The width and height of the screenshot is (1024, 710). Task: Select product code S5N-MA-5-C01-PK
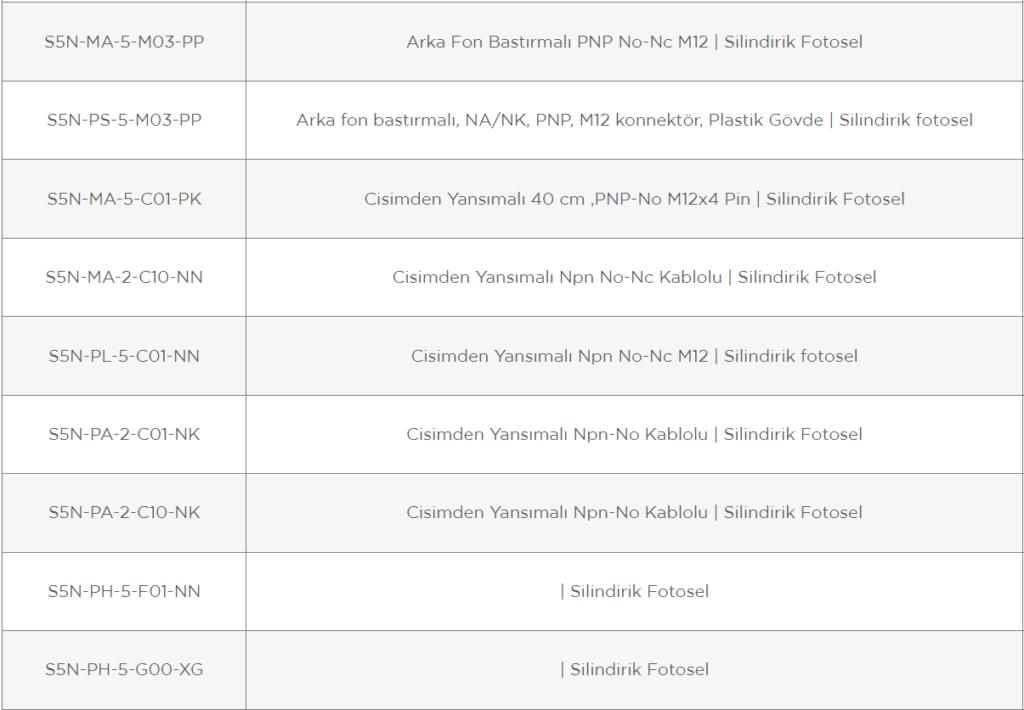tap(124, 199)
